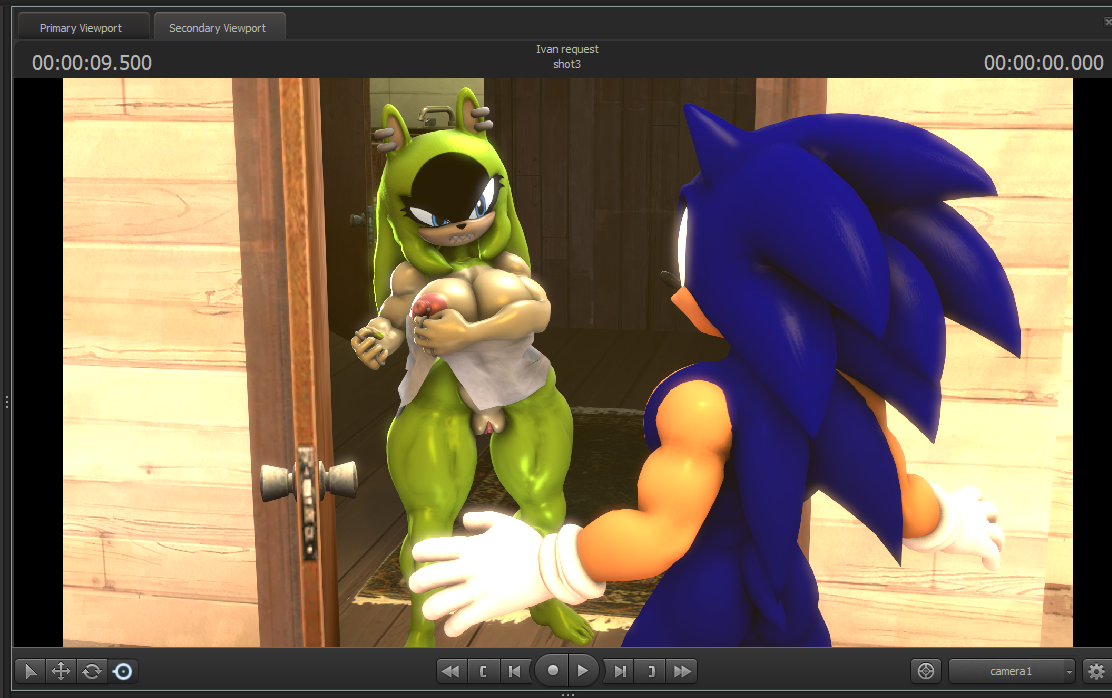Click the 00:00:00.000 timecode

(x=1043, y=63)
